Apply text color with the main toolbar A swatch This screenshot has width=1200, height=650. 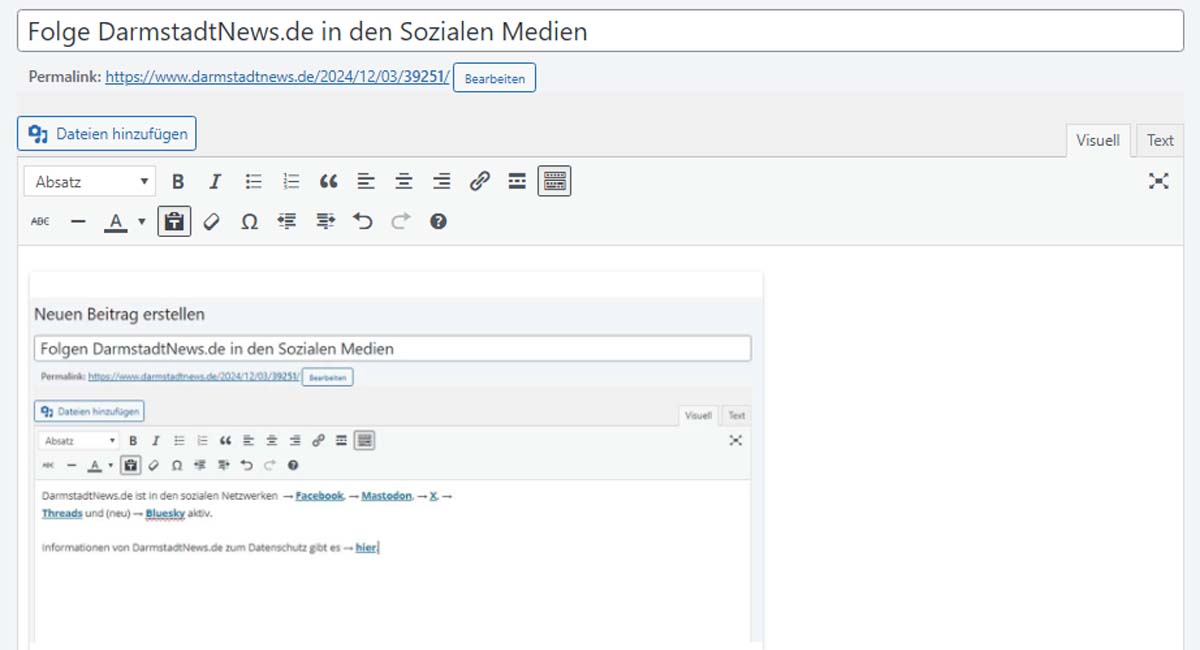click(x=116, y=222)
